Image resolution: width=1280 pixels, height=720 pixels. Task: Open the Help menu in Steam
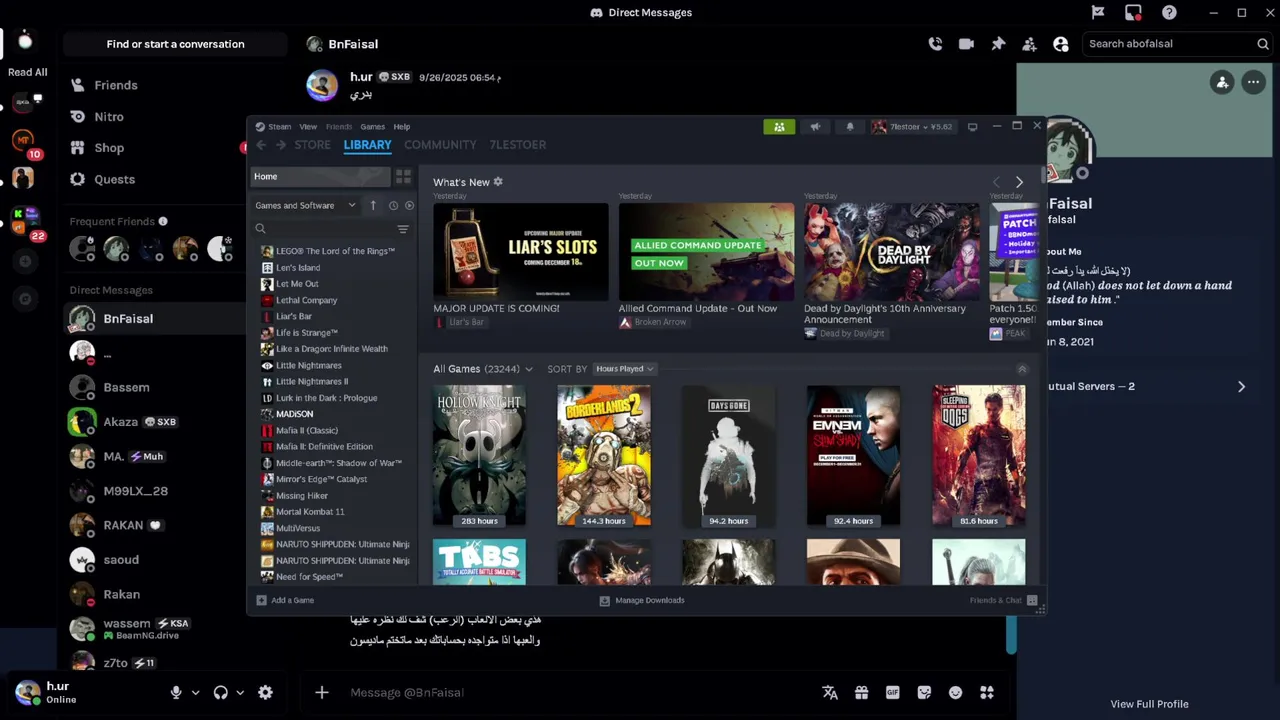(x=401, y=127)
